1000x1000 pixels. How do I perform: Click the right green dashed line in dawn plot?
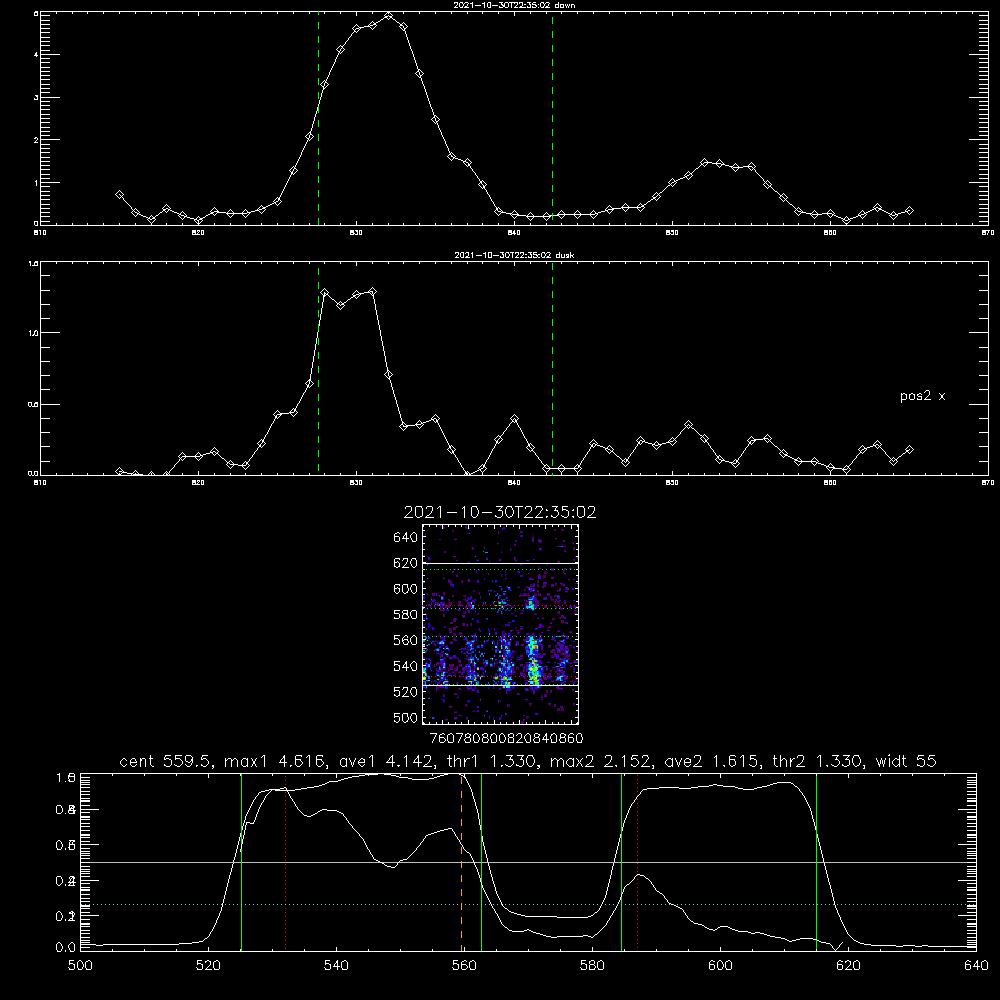(x=552, y=118)
